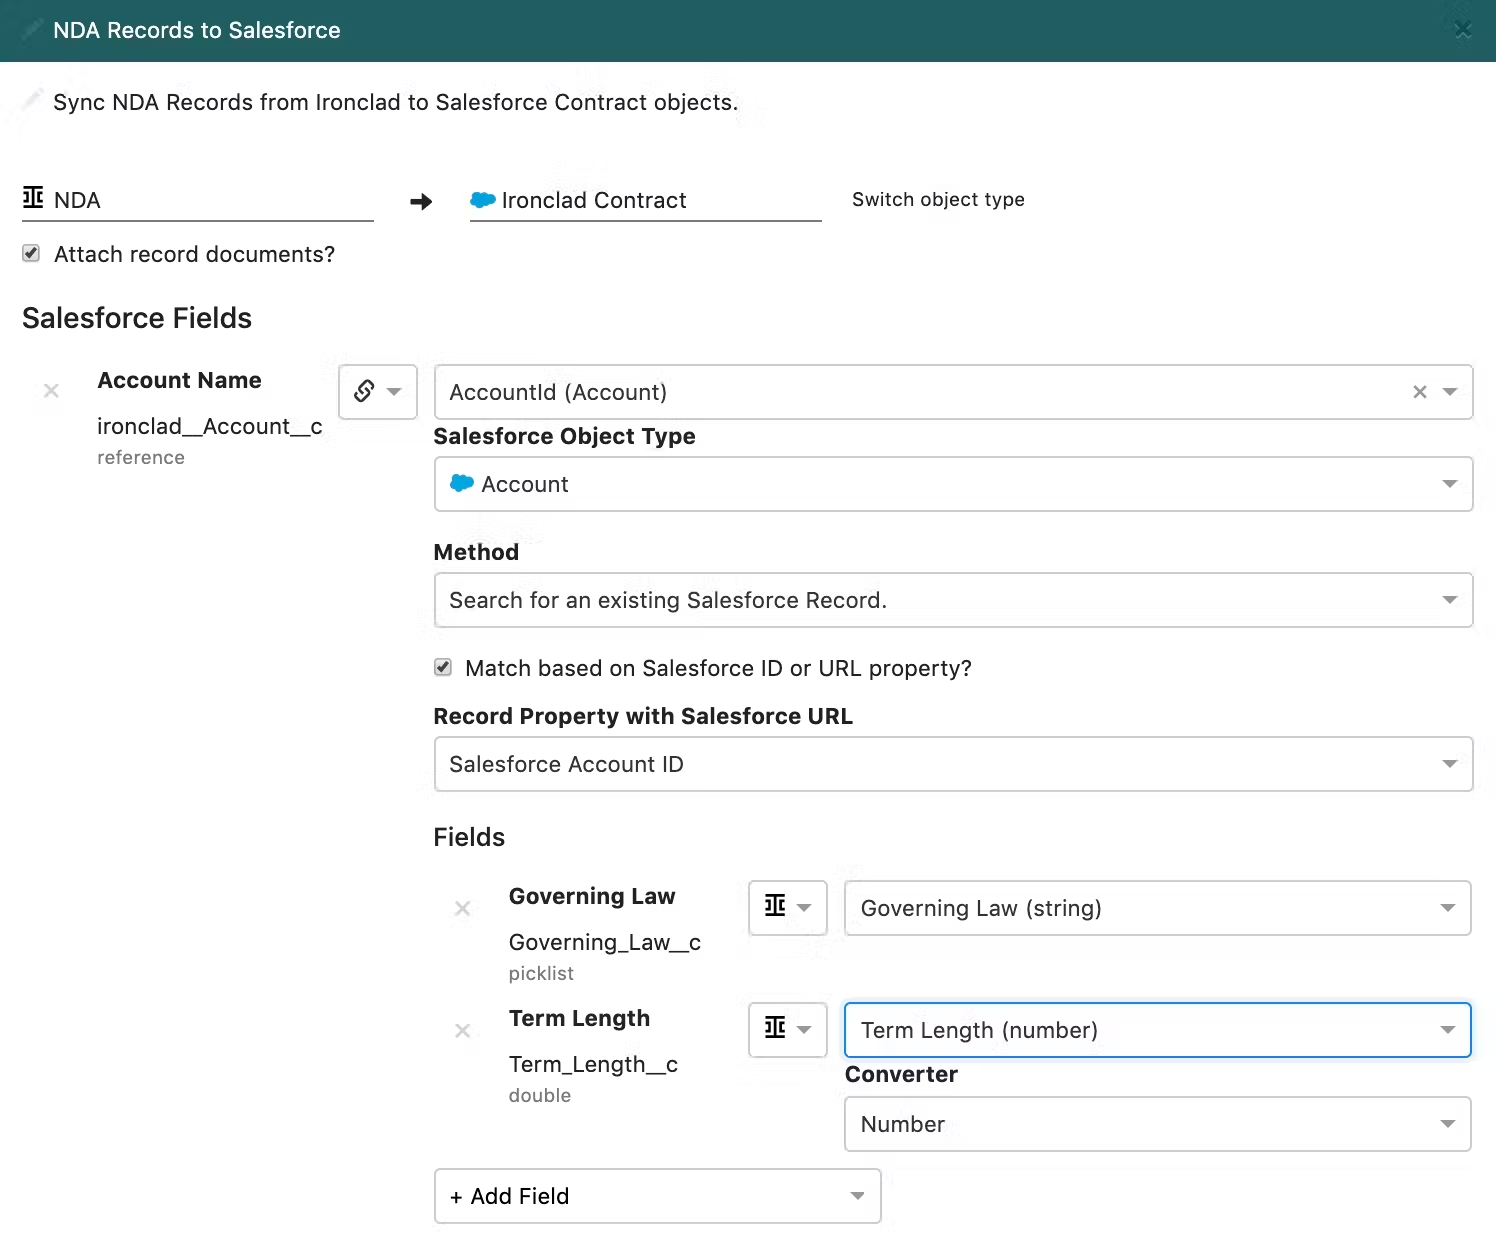This screenshot has width=1496, height=1234.
Task: Click the Ironclad logo icon next to NDA
Action: tap(33, 198)
